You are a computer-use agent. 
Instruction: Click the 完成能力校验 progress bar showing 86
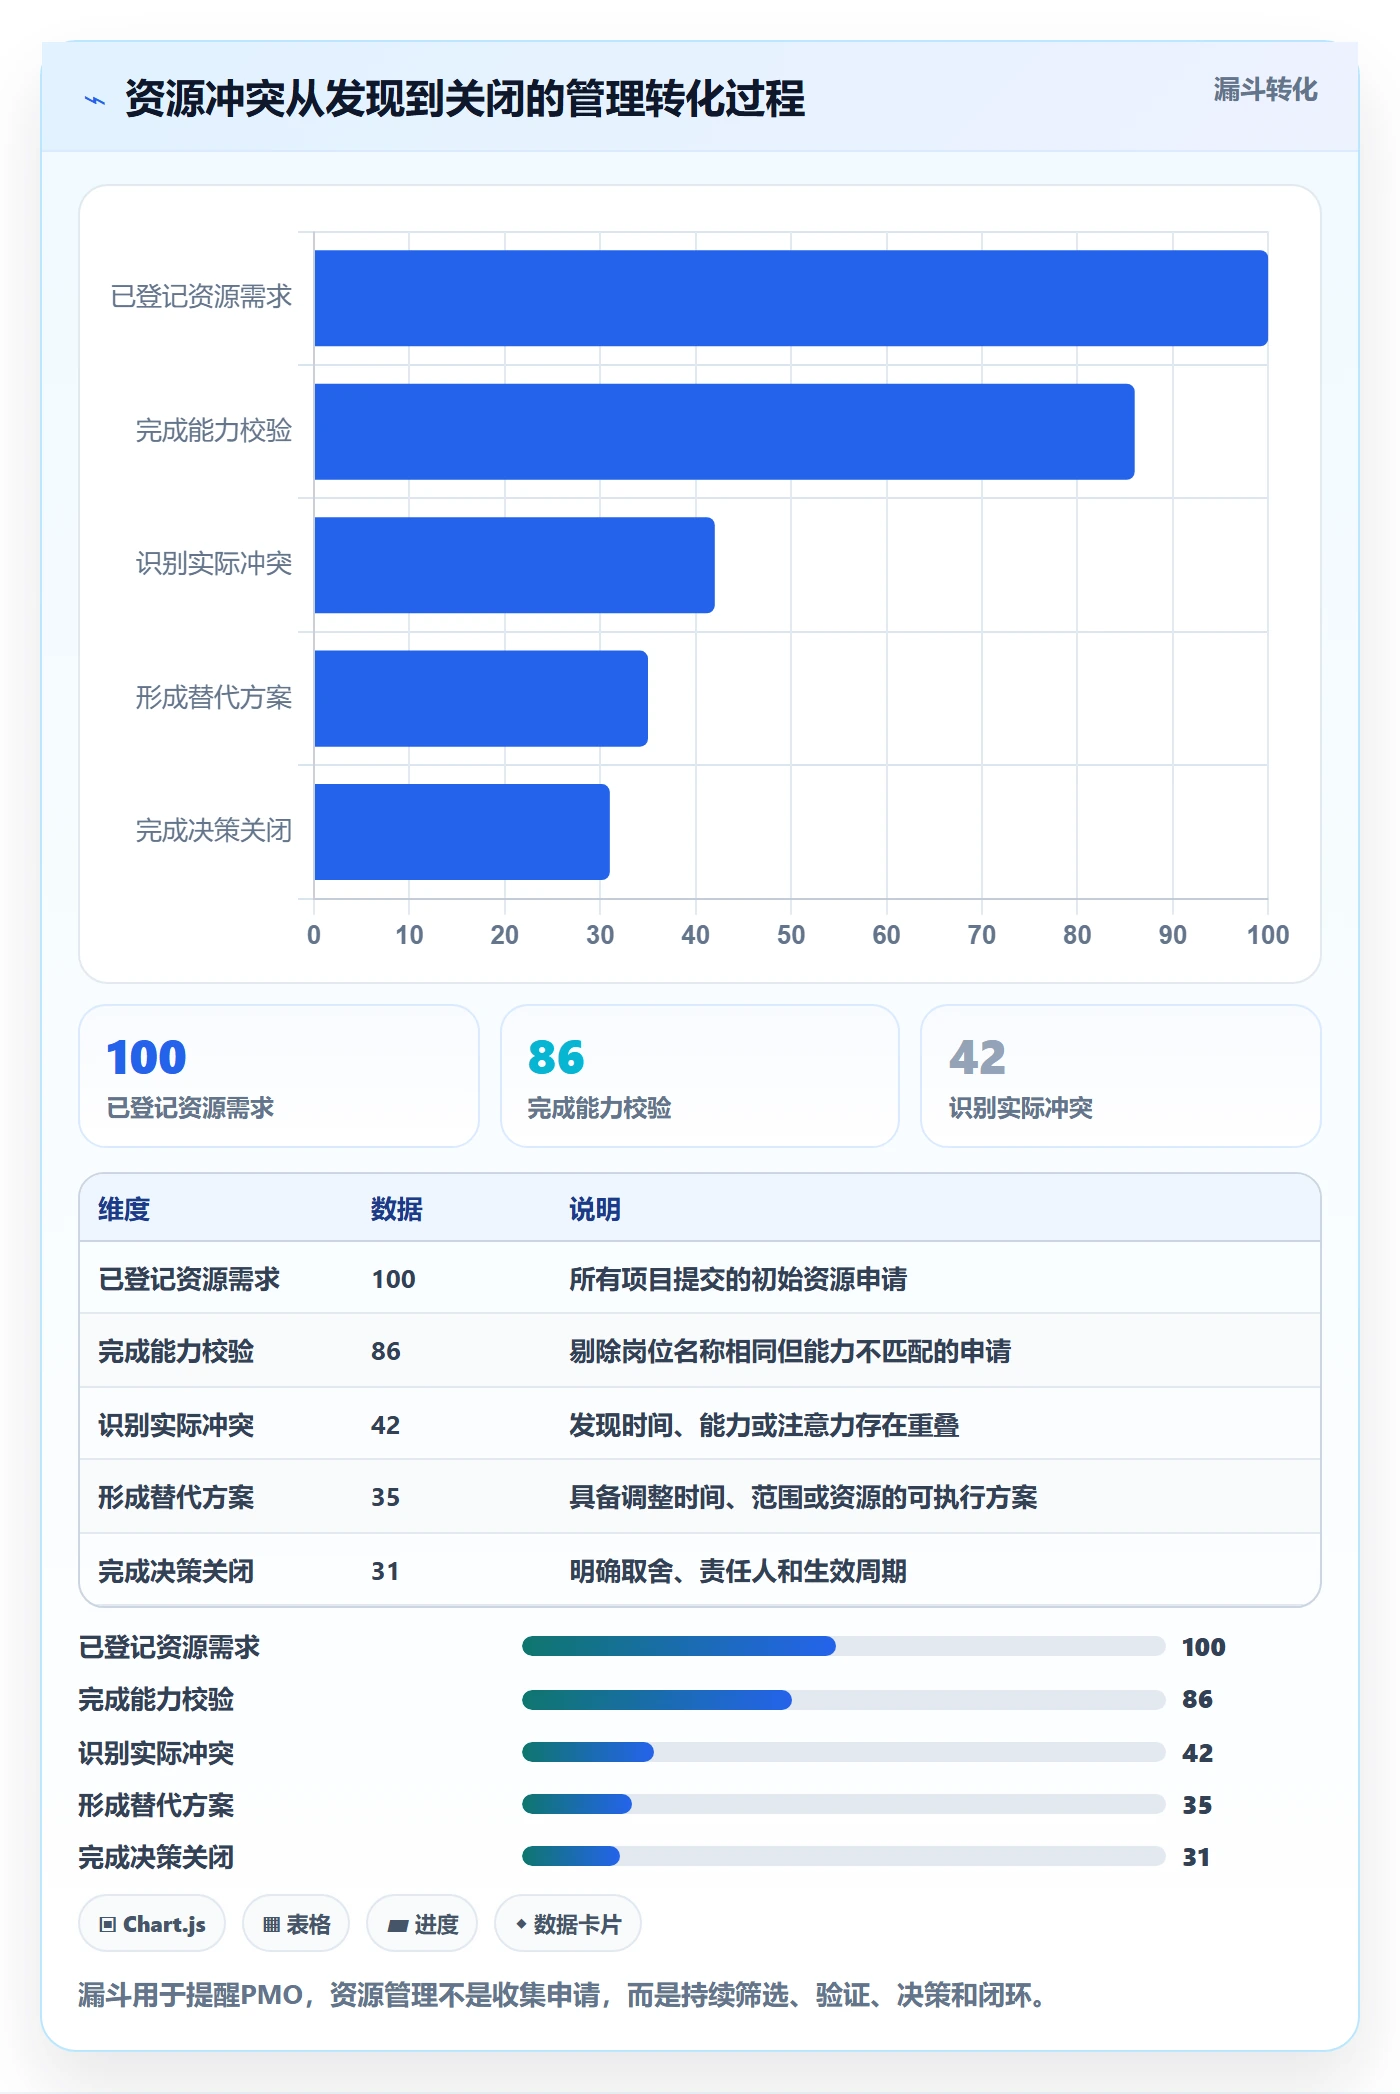coord(843,1699)
